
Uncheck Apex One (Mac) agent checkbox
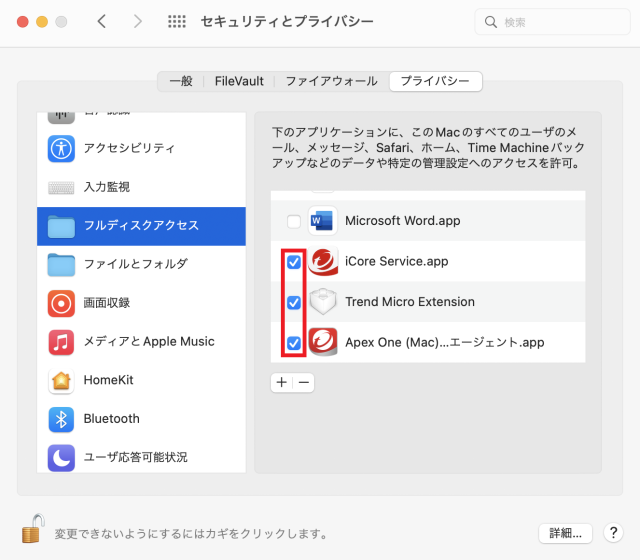tap(294, 342)
